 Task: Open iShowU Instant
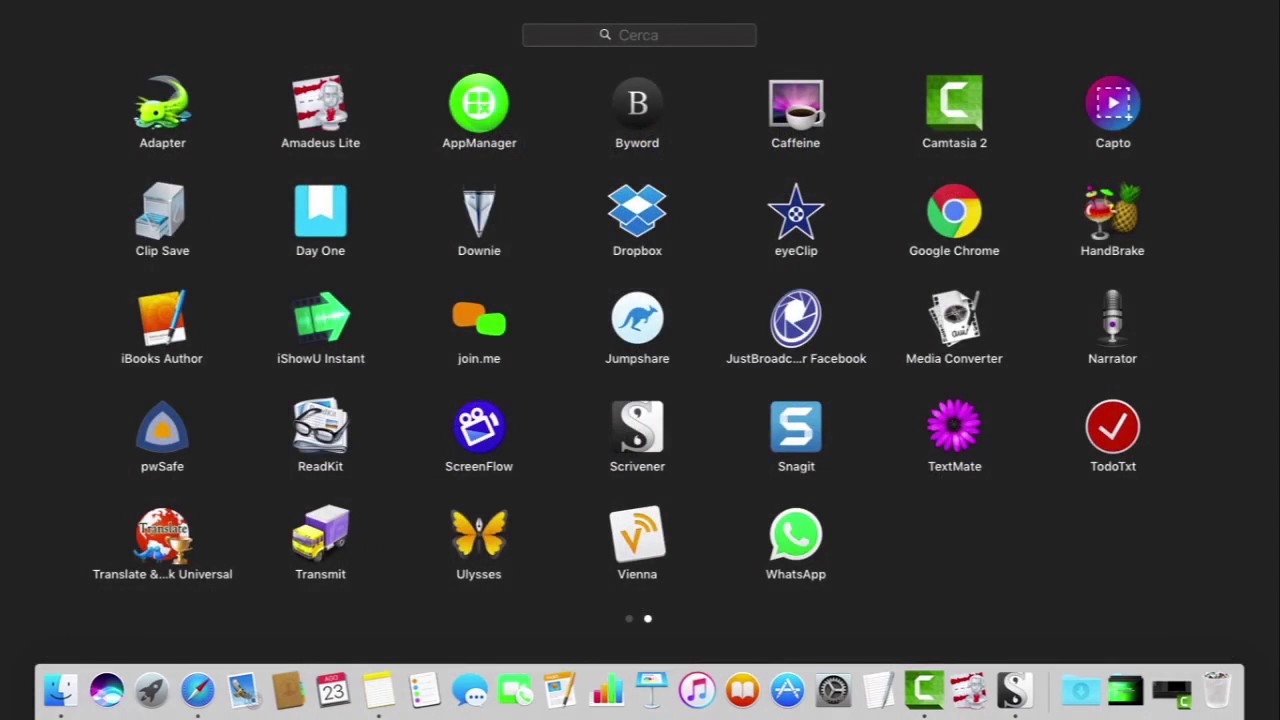(320, 319)
